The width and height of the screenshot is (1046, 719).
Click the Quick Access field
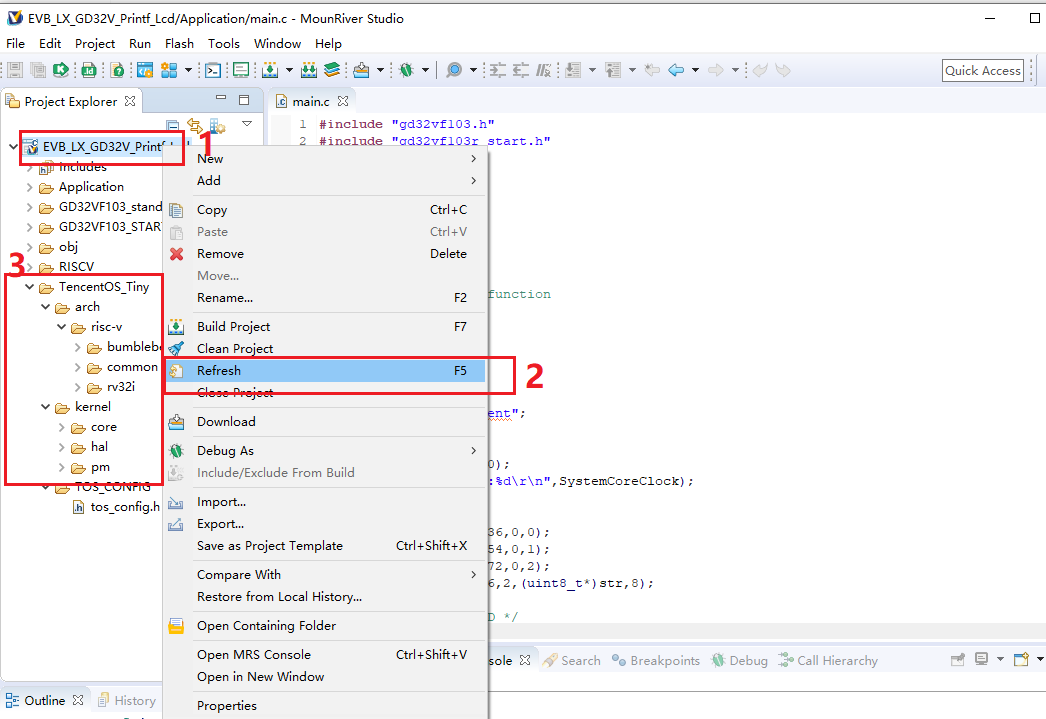tap(983, 71)
